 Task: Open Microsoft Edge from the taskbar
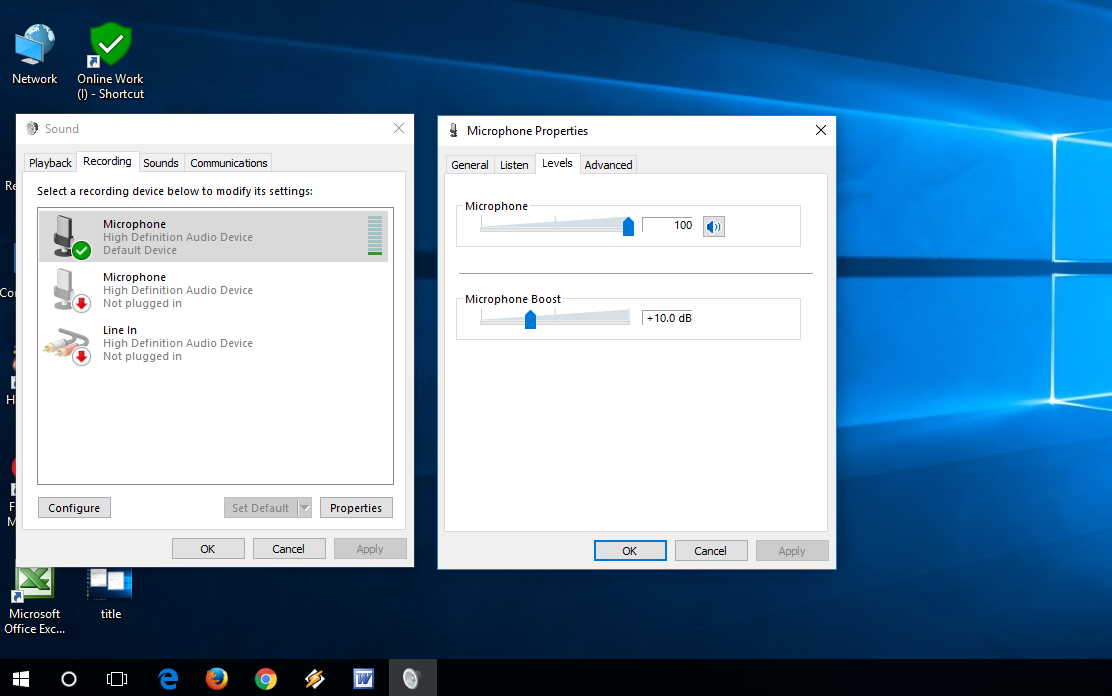(x=168, y=678)
